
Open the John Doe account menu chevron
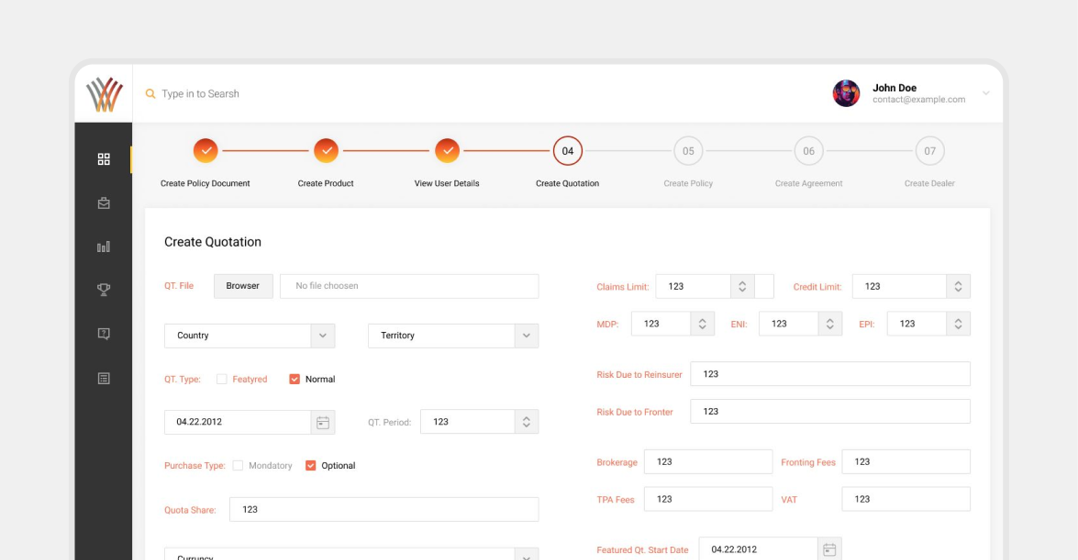click(985, 93)
